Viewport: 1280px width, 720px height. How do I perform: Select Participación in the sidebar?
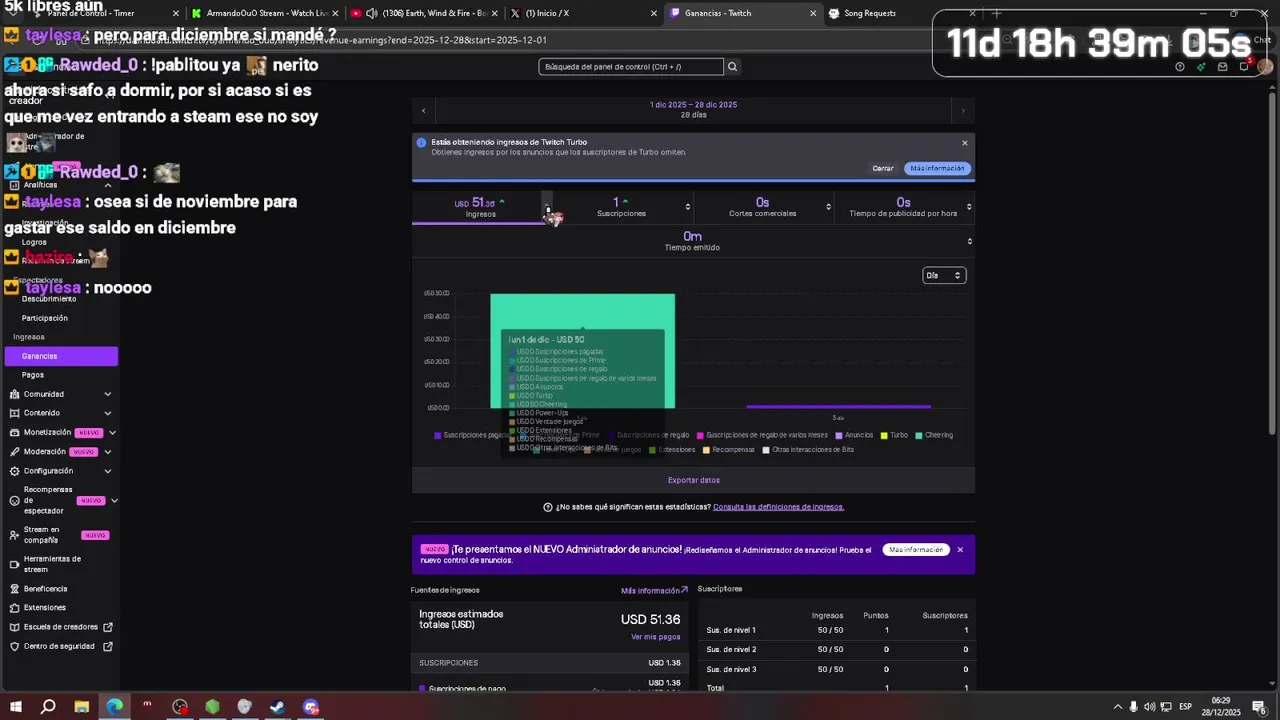point(45,318)
